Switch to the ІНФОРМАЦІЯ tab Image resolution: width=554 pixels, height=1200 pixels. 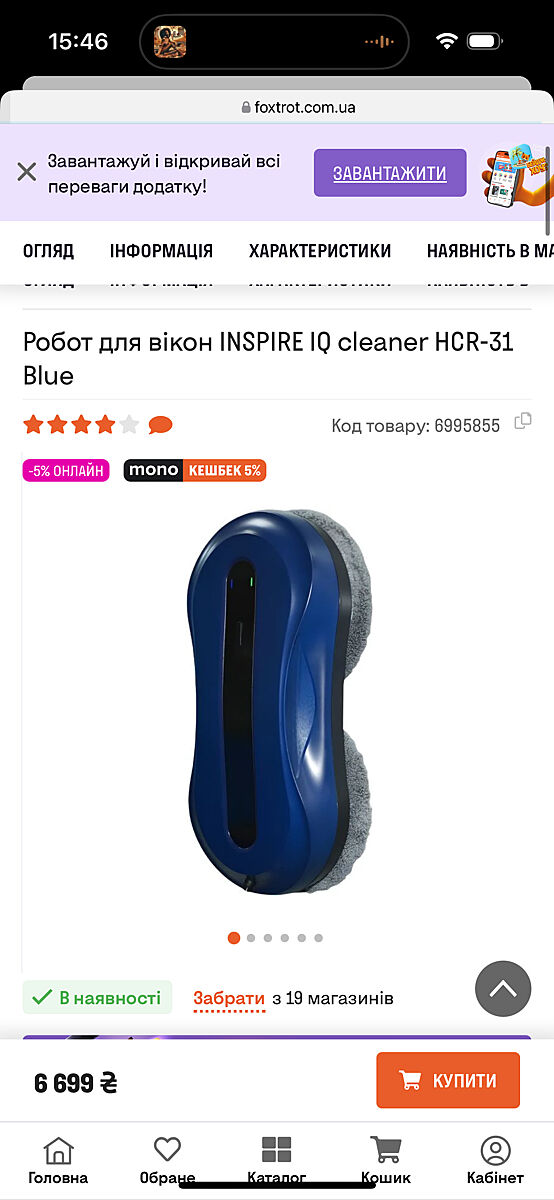pyautogui.click(x=161, y=251)
